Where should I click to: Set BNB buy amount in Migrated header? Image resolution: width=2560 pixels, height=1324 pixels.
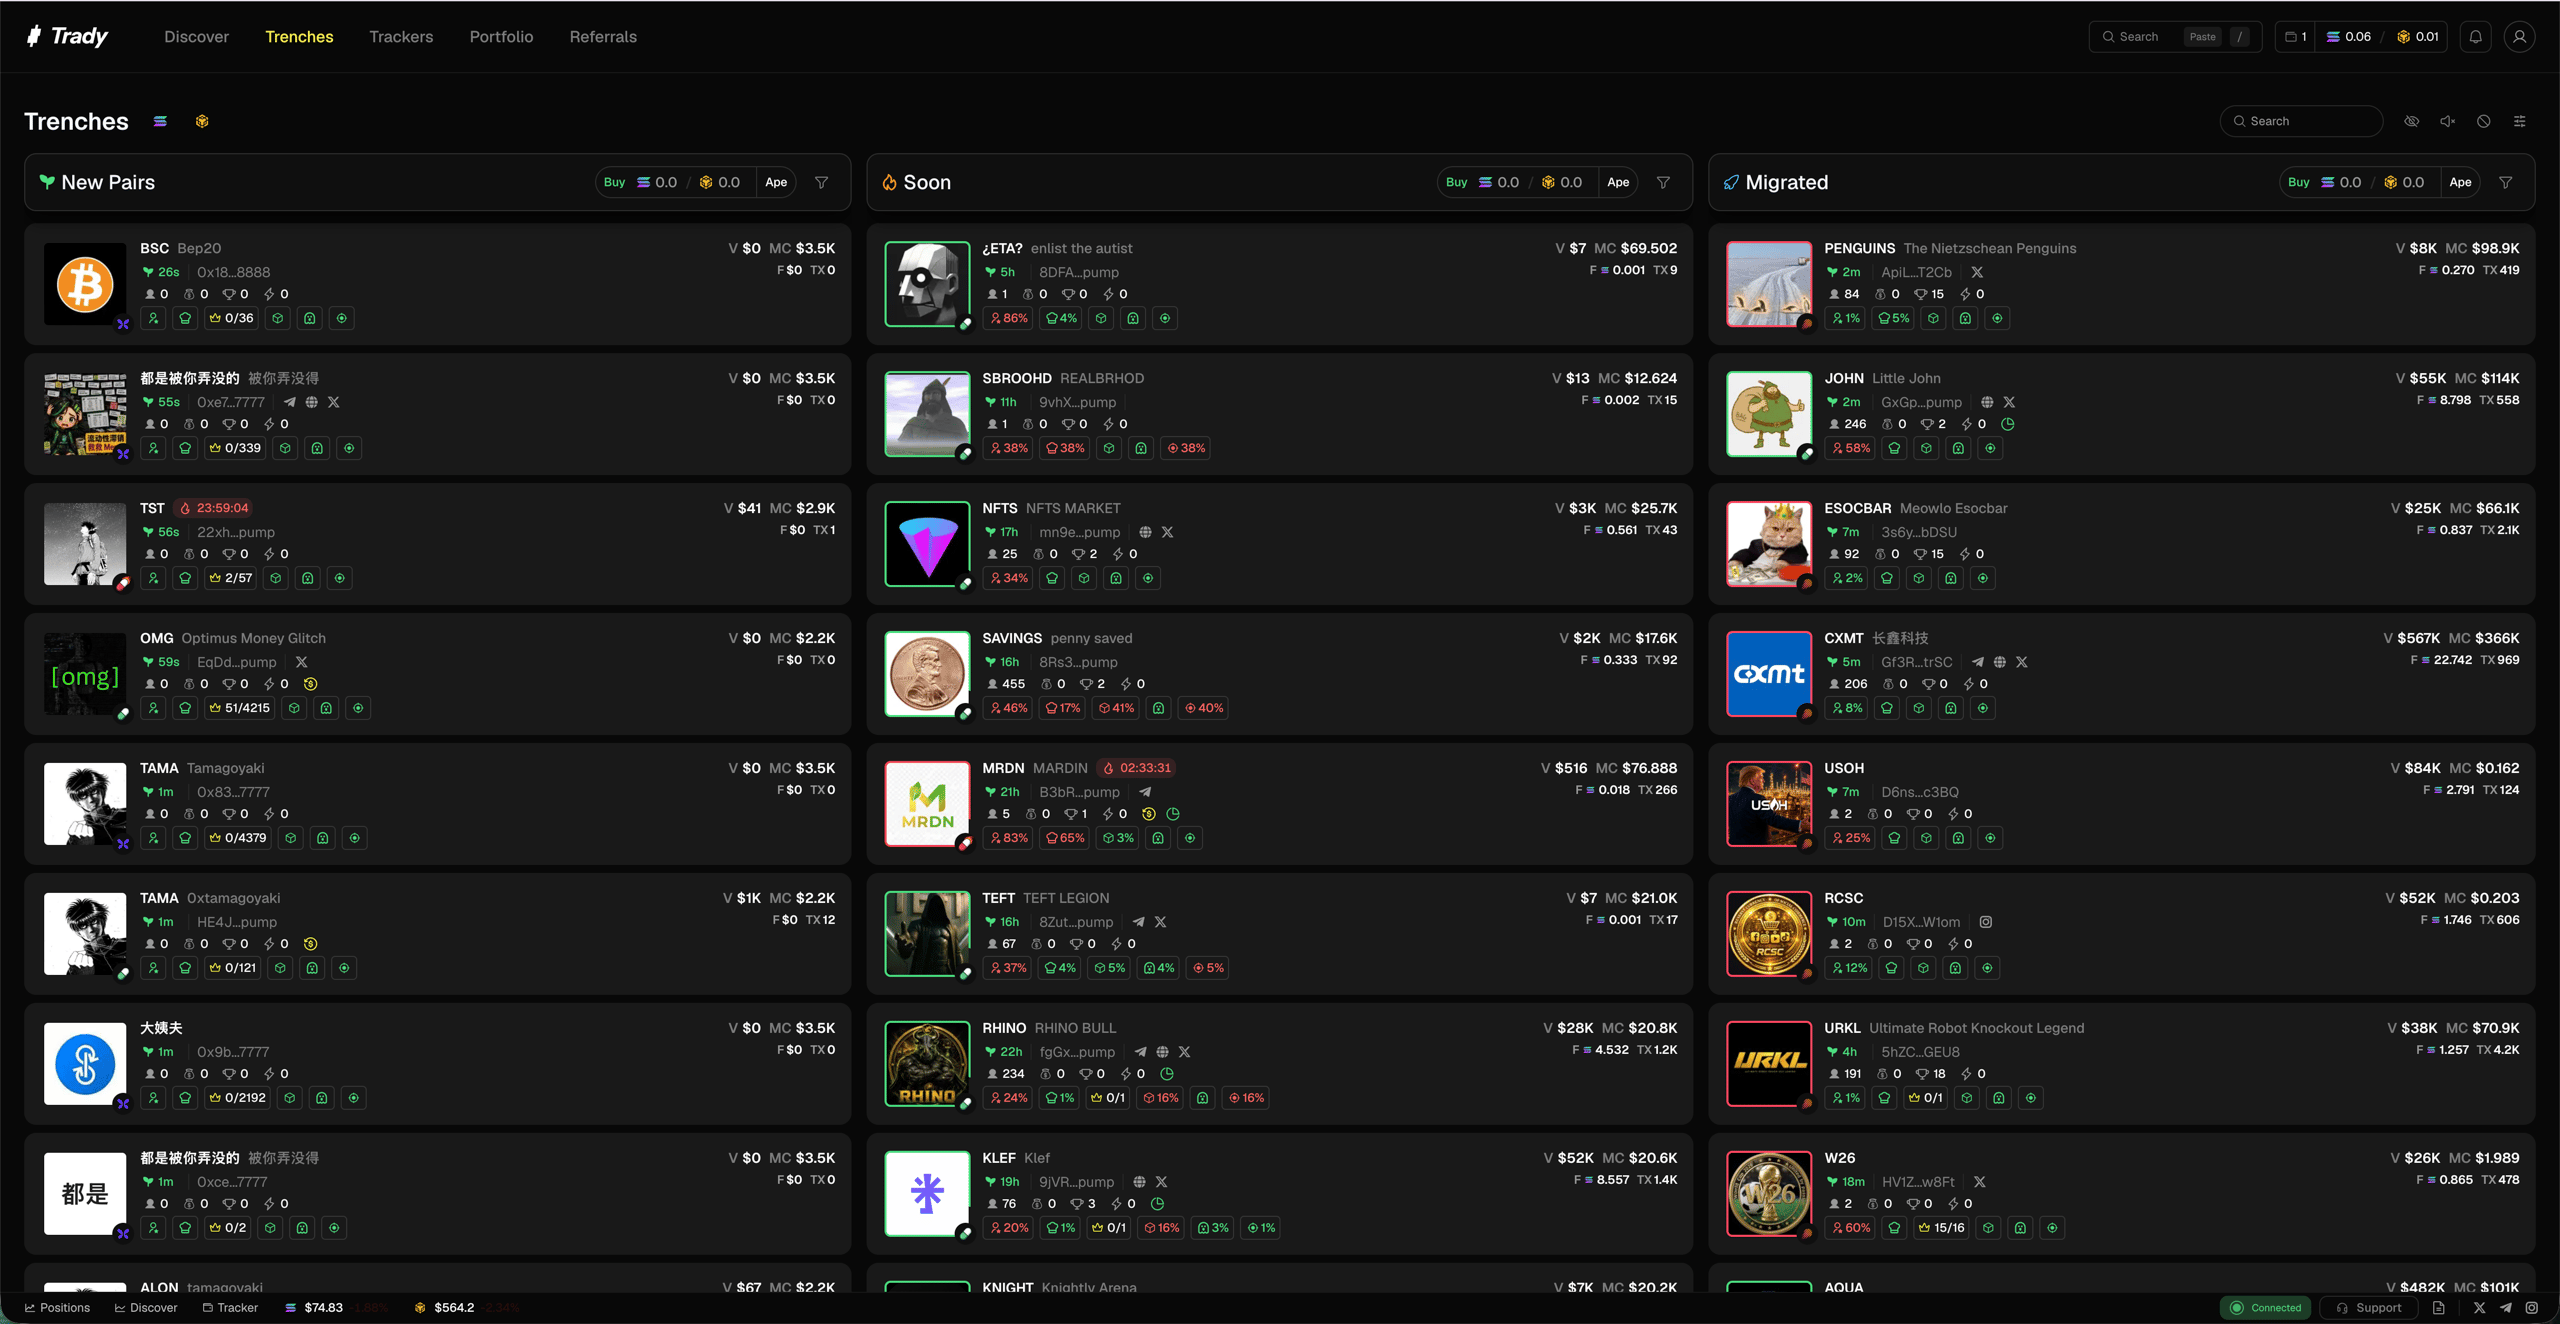pyautogui.click(x=2404, y=182)
